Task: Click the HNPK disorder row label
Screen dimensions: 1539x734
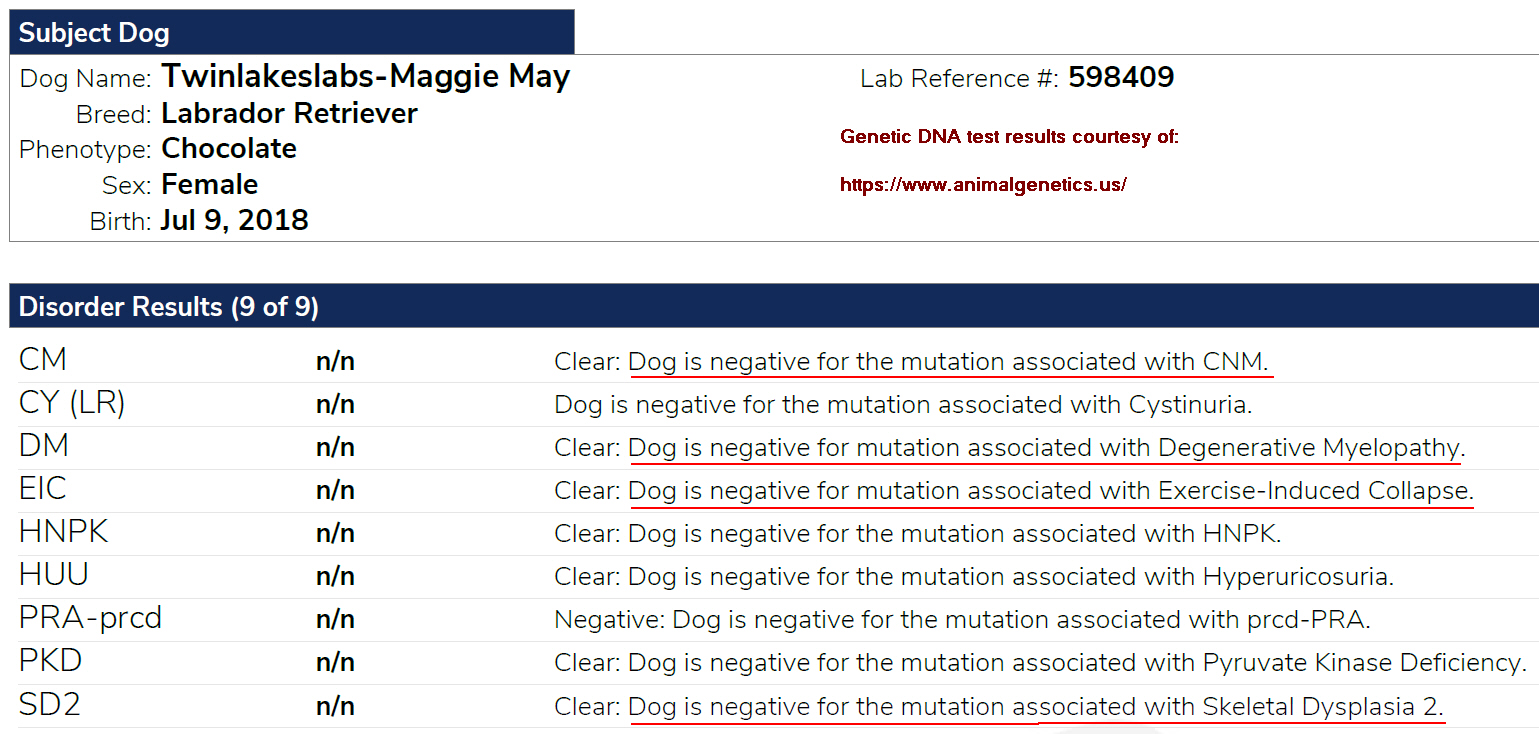Action: click(63, 532)
